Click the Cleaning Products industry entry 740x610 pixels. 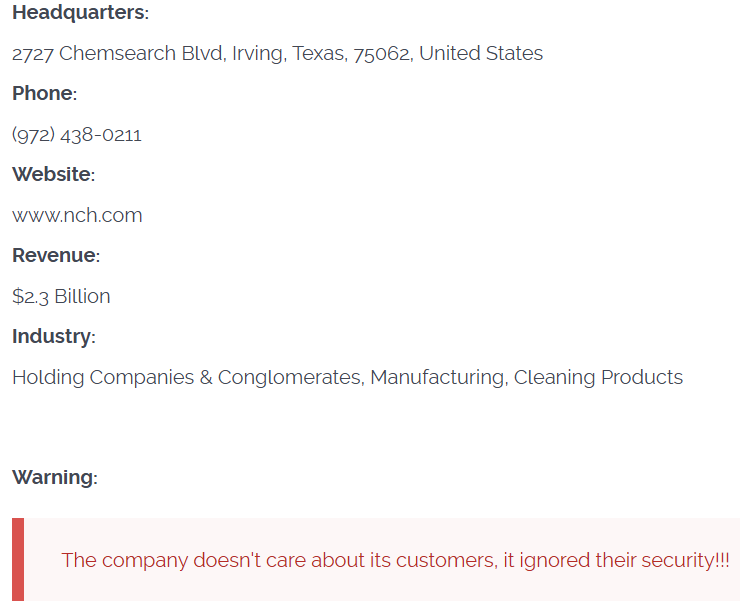pos(598,378)
